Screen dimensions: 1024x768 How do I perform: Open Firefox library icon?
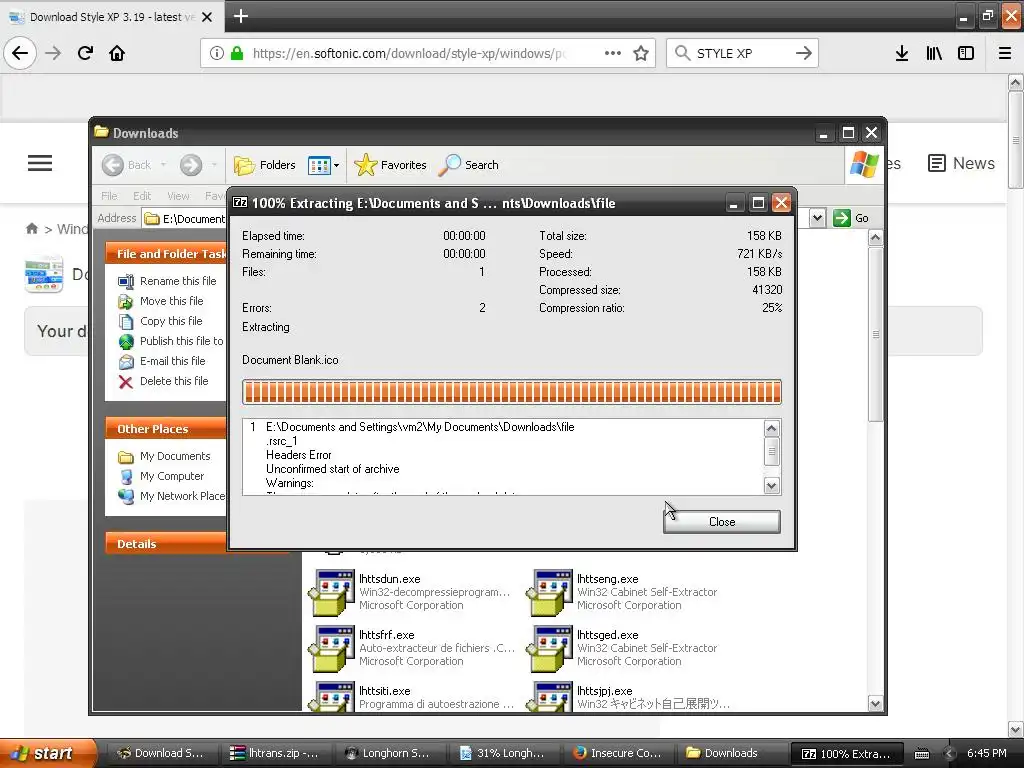pyautogui.click(x=934, y=53)
